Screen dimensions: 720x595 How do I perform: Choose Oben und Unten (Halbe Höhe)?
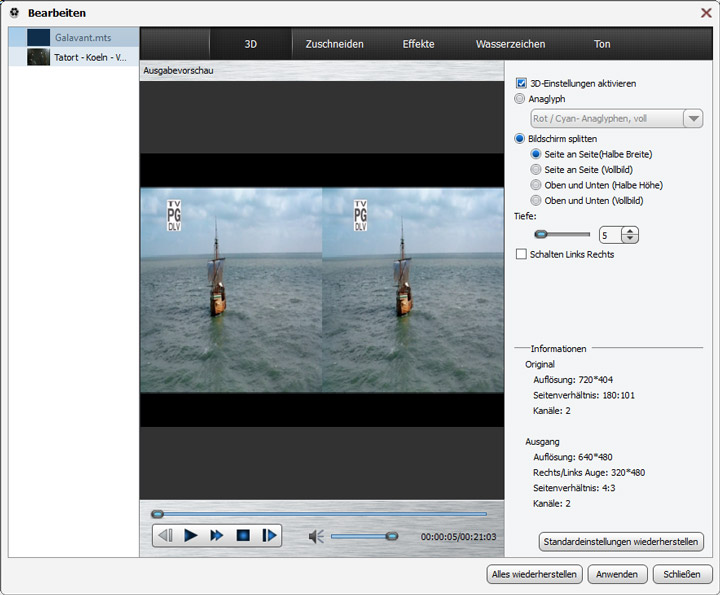pos(535,185)
